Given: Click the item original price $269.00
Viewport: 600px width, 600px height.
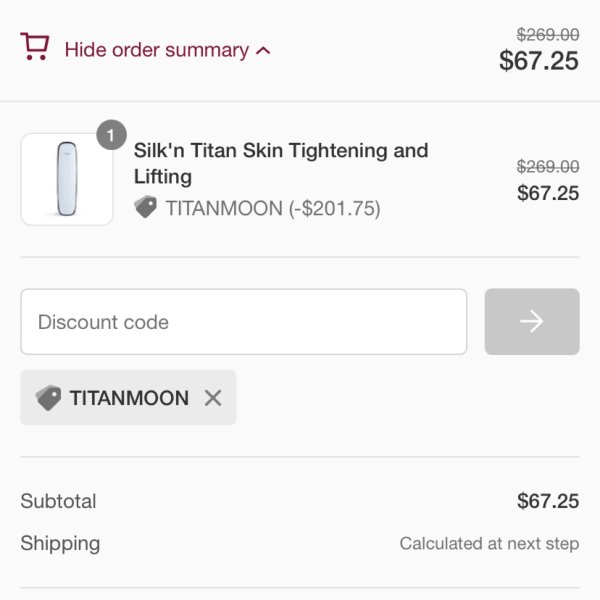Looking at the screenshot, I should 548,167.
